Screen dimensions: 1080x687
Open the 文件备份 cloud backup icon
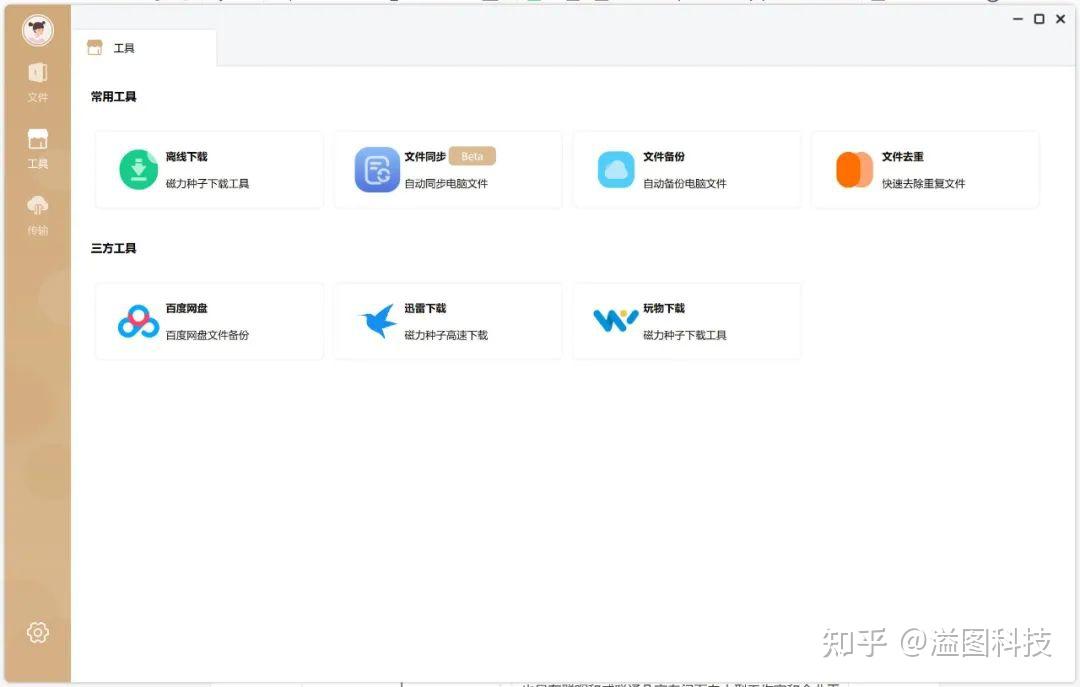tap(614, 169)
